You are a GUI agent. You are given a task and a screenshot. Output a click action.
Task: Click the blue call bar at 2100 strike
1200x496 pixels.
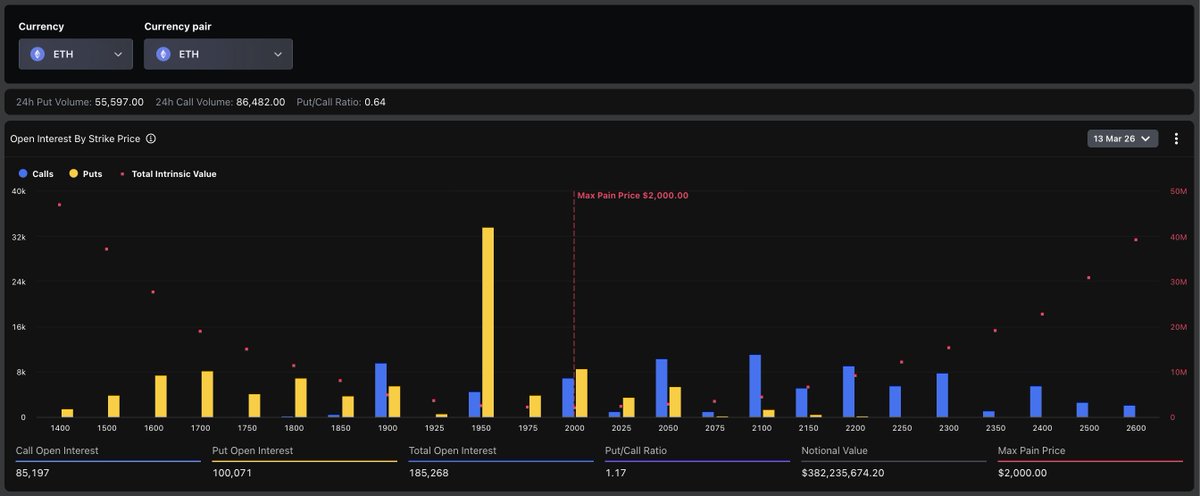(755, 386)
